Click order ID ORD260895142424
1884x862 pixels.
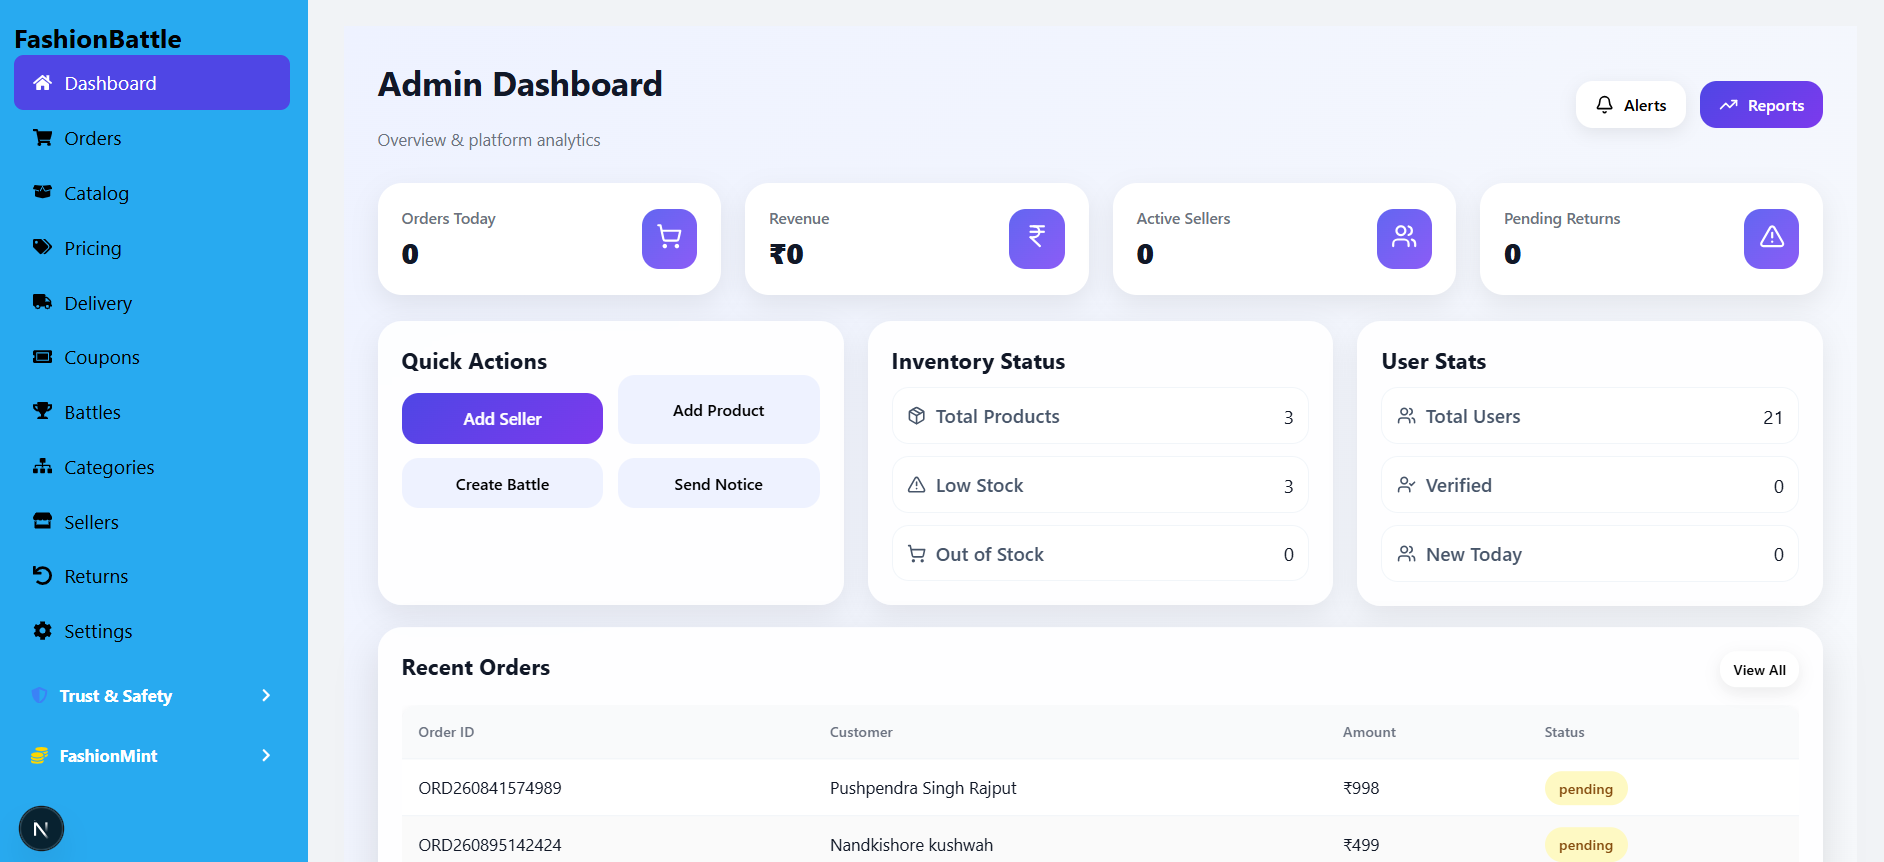[x=490, y=845]
